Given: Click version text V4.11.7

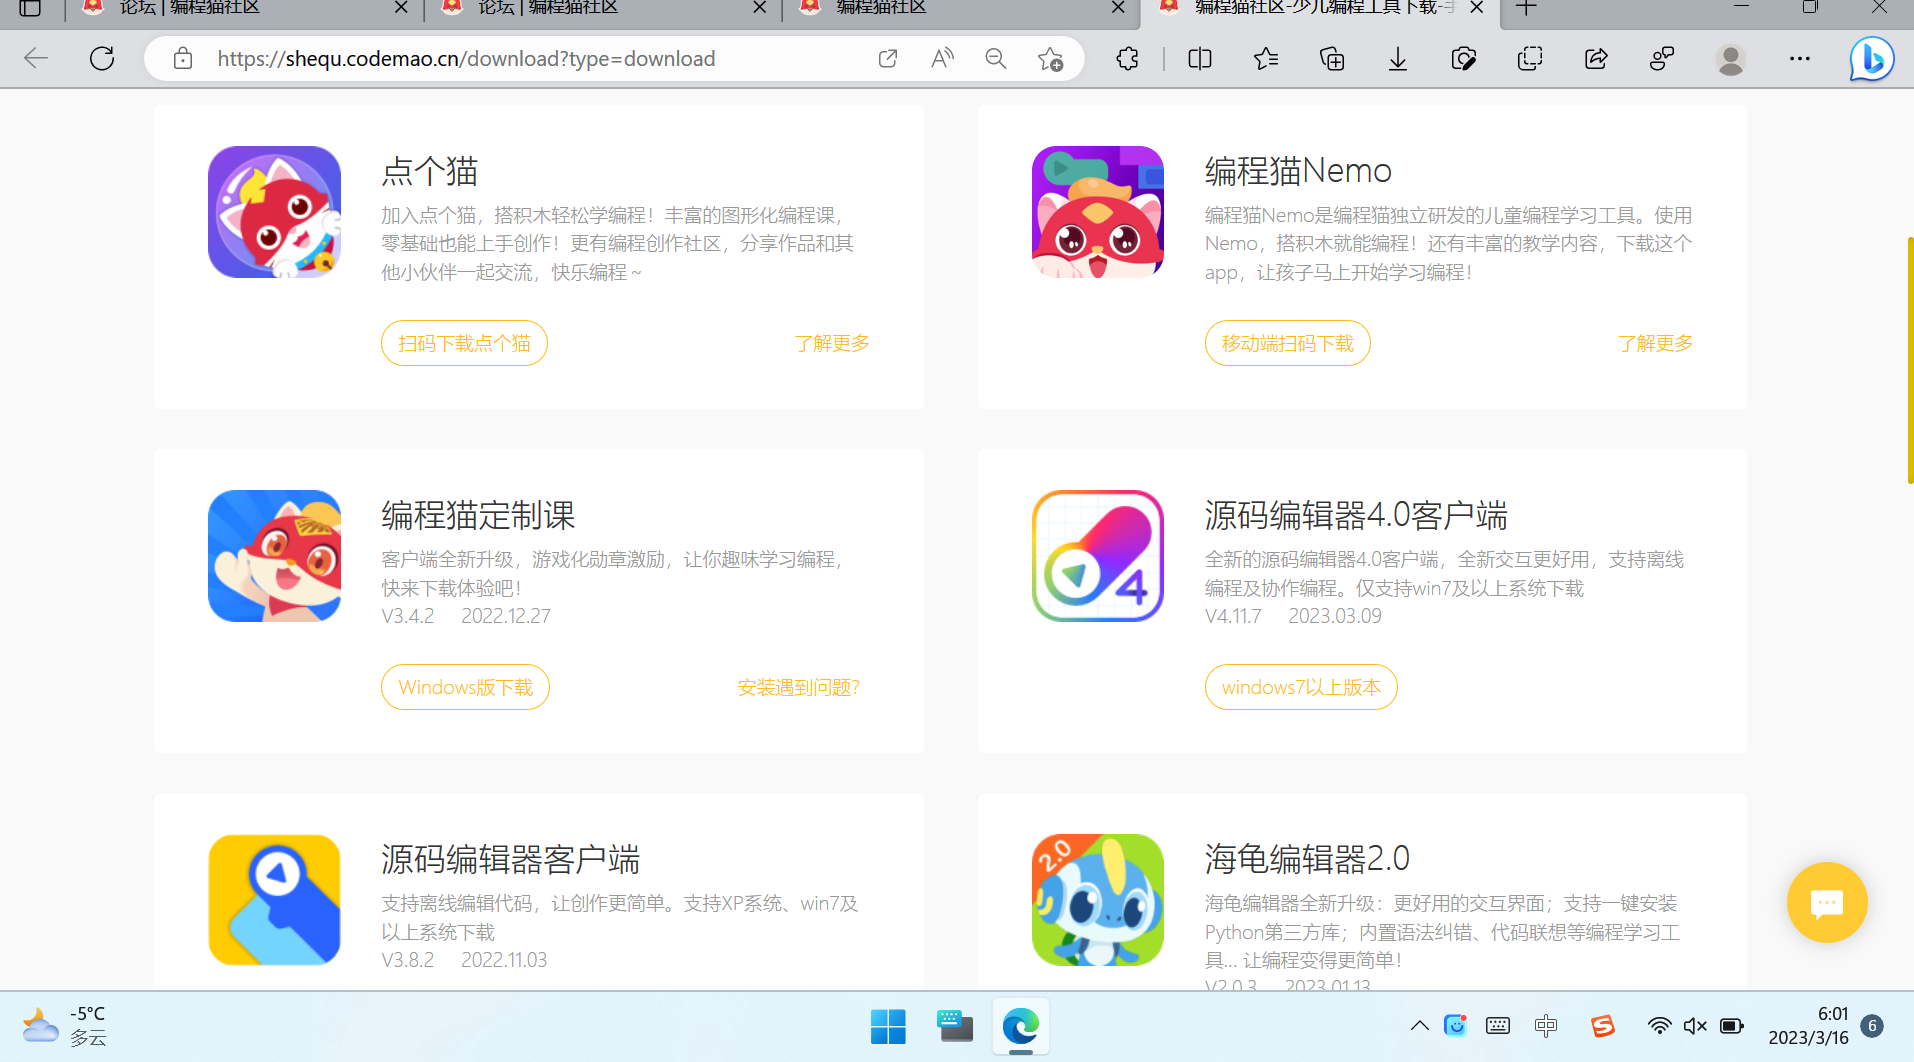Looking at the screenshot, I should (x=1233, y=616).
